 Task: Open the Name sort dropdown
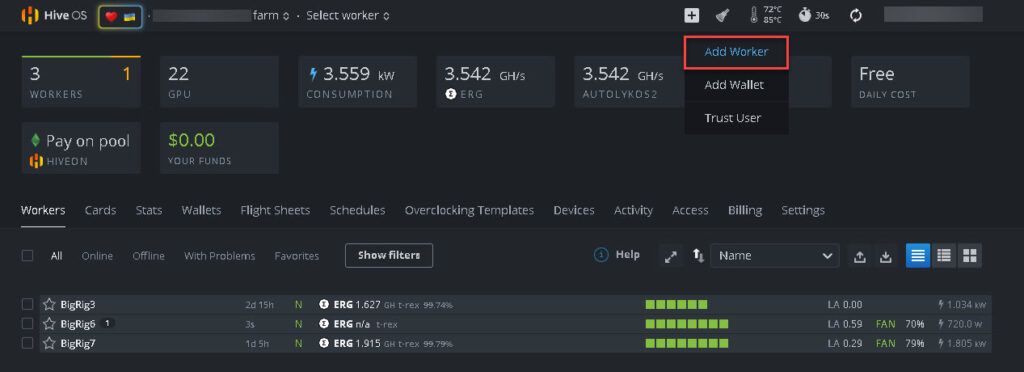(775, 256)
